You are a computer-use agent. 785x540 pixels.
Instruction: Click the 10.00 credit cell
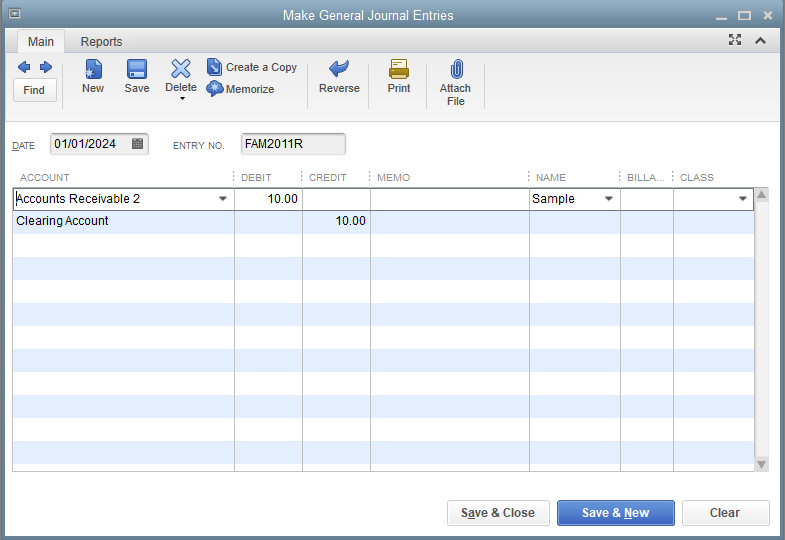tap(336, 221)
